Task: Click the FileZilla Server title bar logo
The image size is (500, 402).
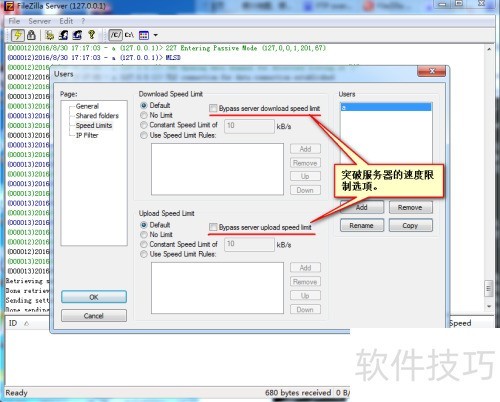Action: pyautogui.click(x=10, y=6)
